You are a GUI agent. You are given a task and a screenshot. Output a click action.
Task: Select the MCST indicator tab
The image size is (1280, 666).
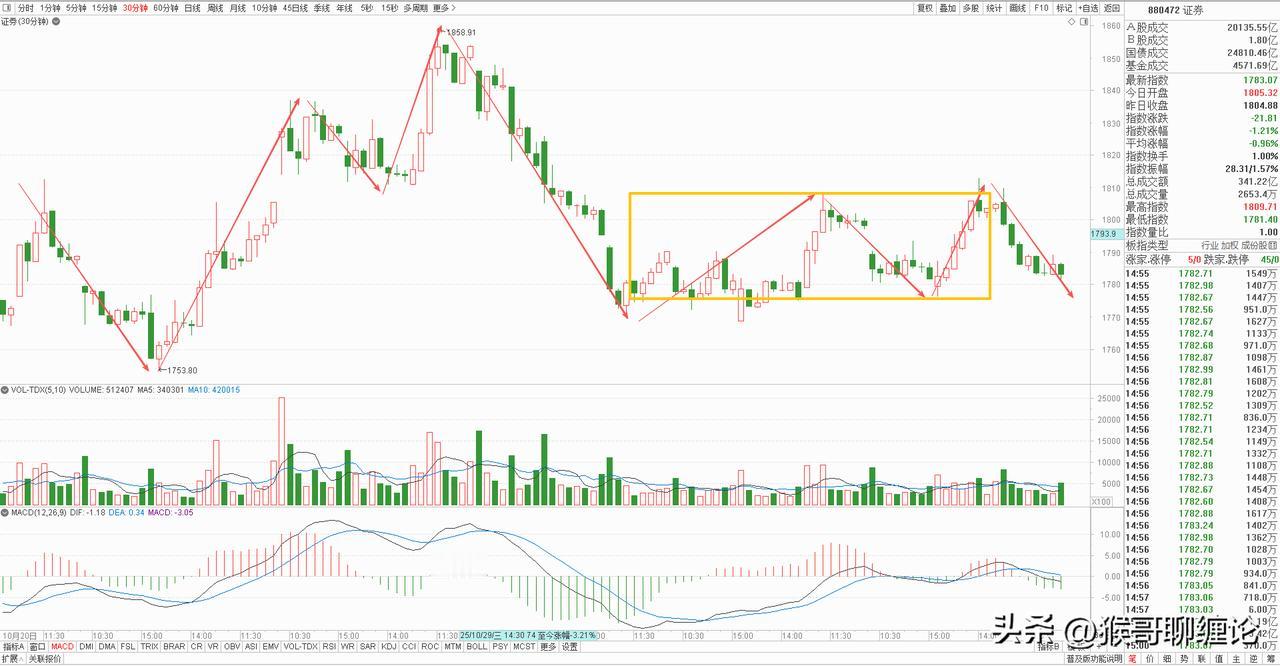pos(524,647)
